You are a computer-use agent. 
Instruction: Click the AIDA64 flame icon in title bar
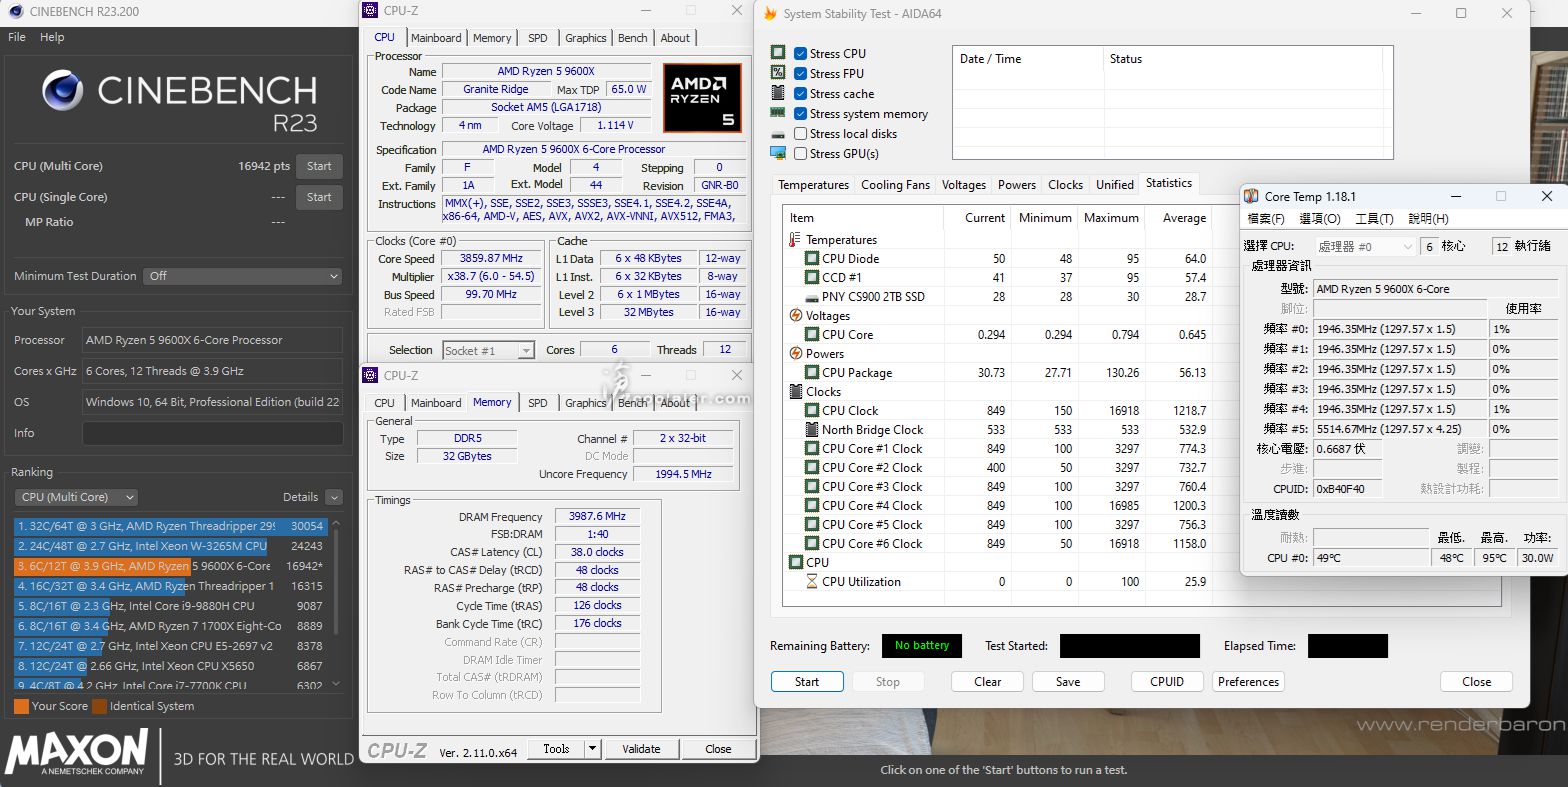point(770,14)
